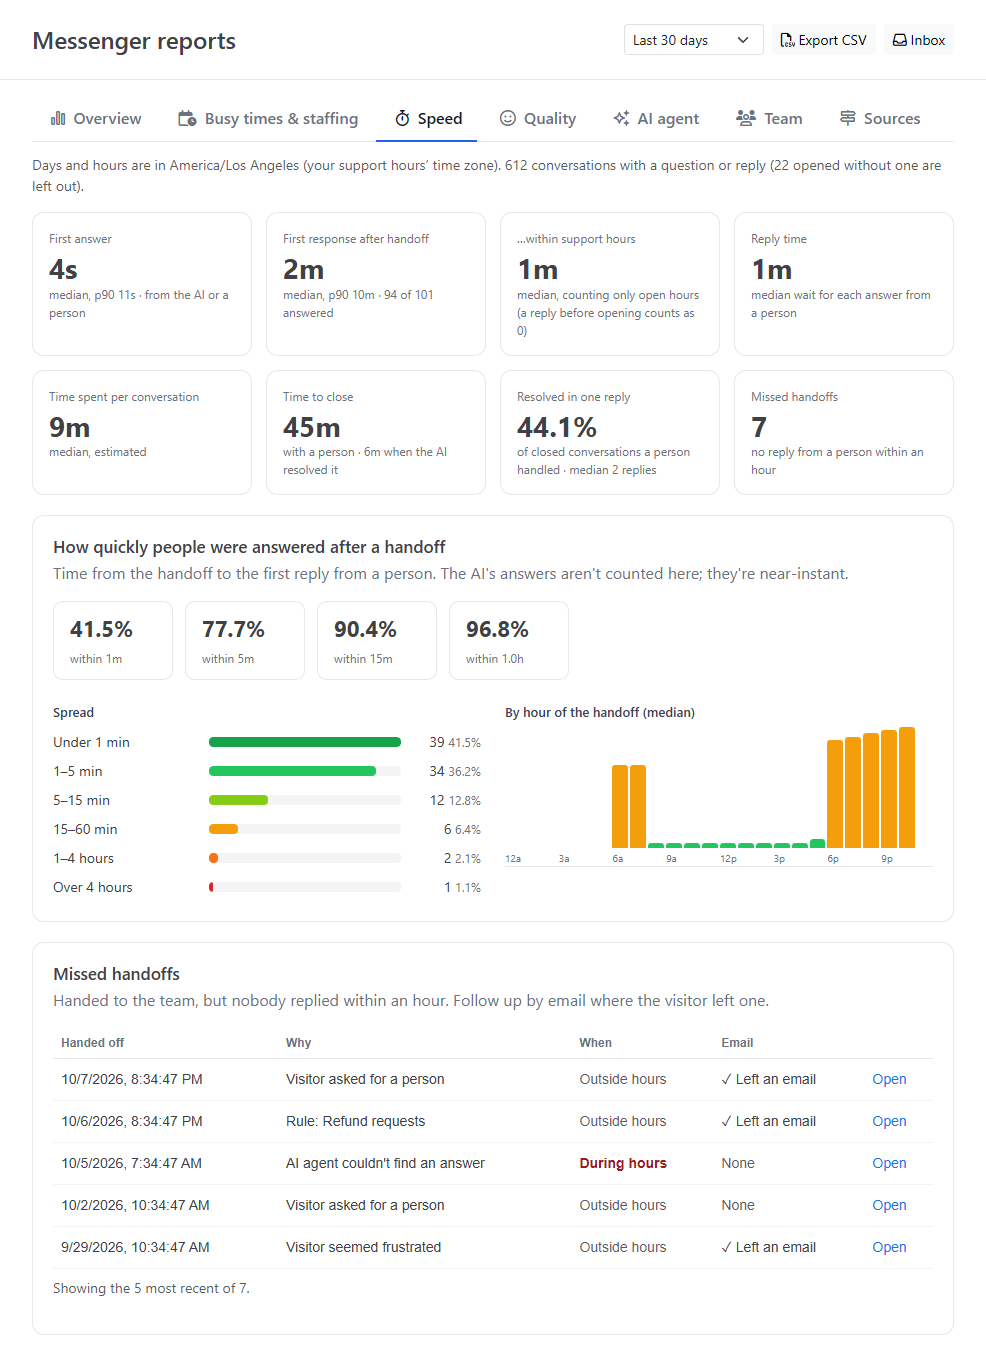Screen dimensions: 986x1349
Task: Click the 15–60 min spread bar
Action: (x=223, y=829)
